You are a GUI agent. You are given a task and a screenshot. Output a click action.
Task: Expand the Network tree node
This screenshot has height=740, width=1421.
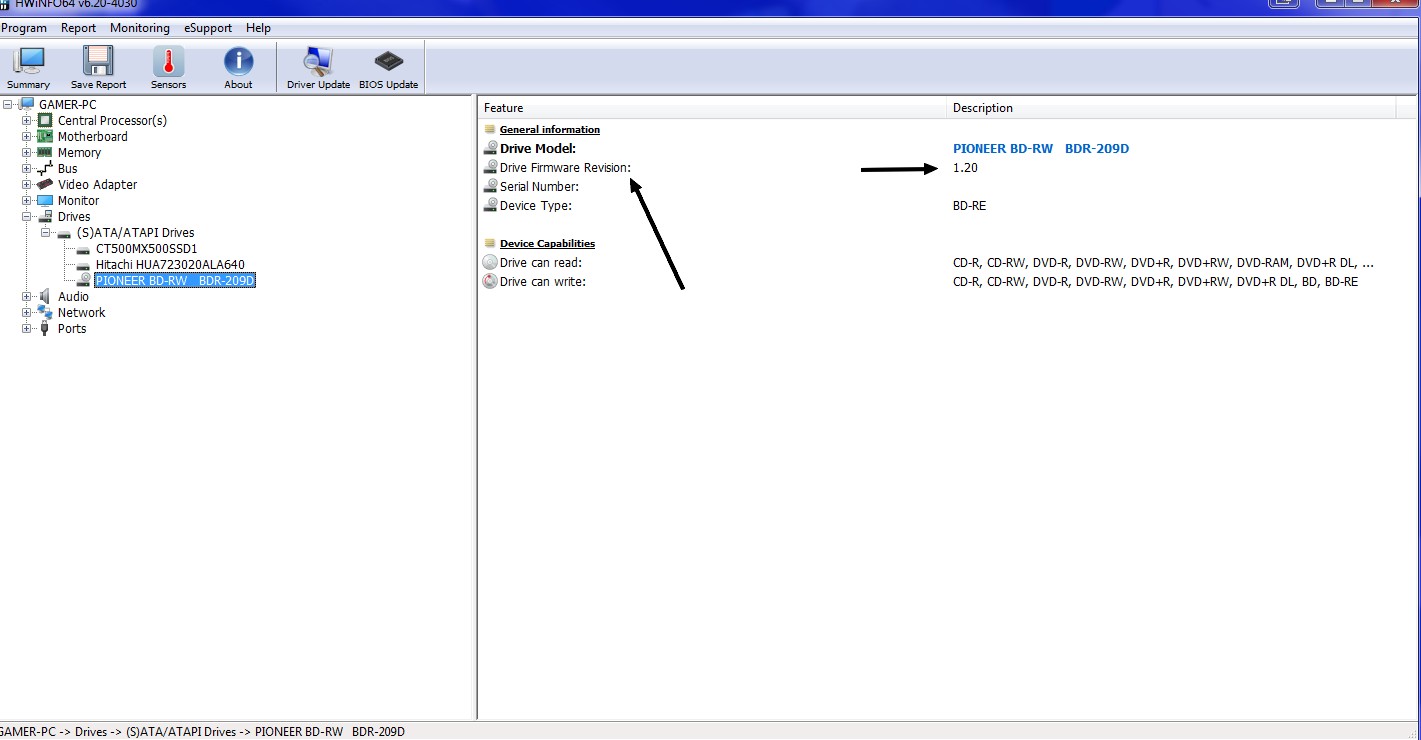click(27, 313)
